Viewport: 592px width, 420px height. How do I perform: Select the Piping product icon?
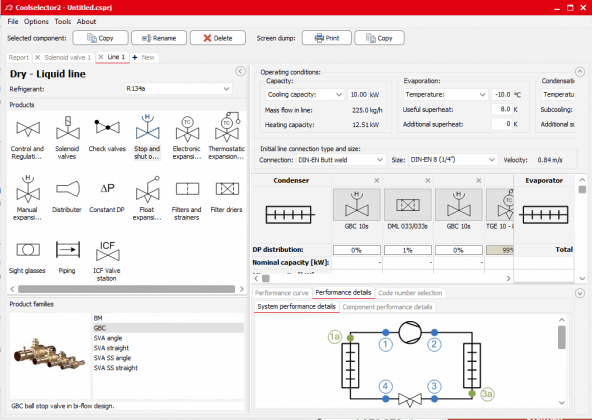tap(68, 250)
